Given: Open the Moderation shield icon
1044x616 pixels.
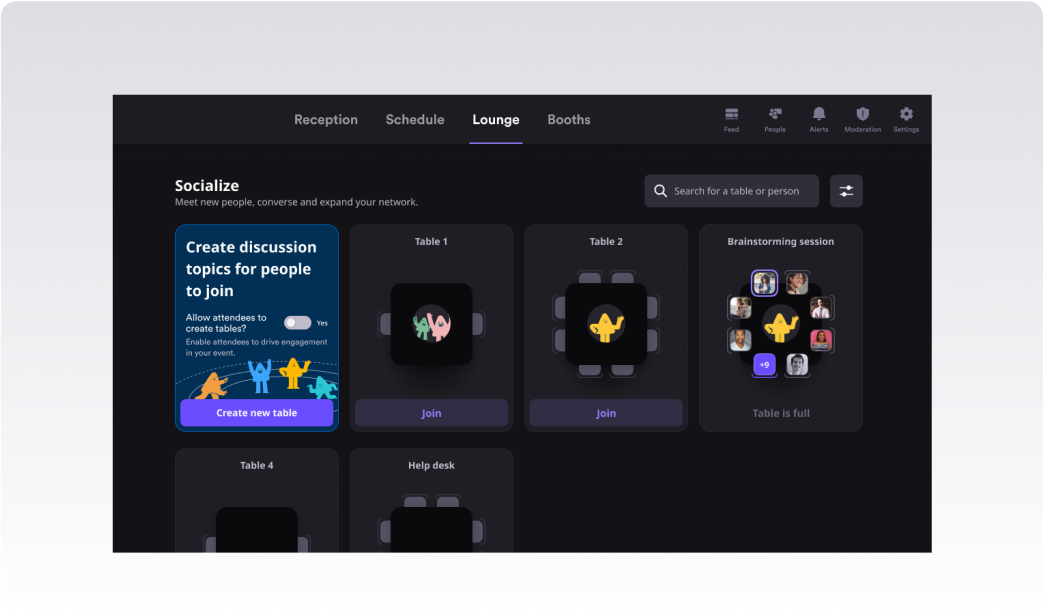Looking at the screenshot, I should coord(862,115).
